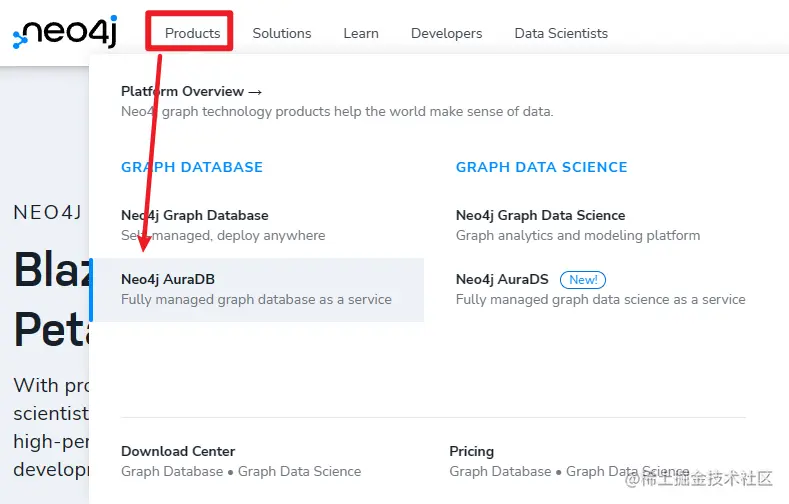
Task: Click the Neo4j logo
Action: pos(66,33)
